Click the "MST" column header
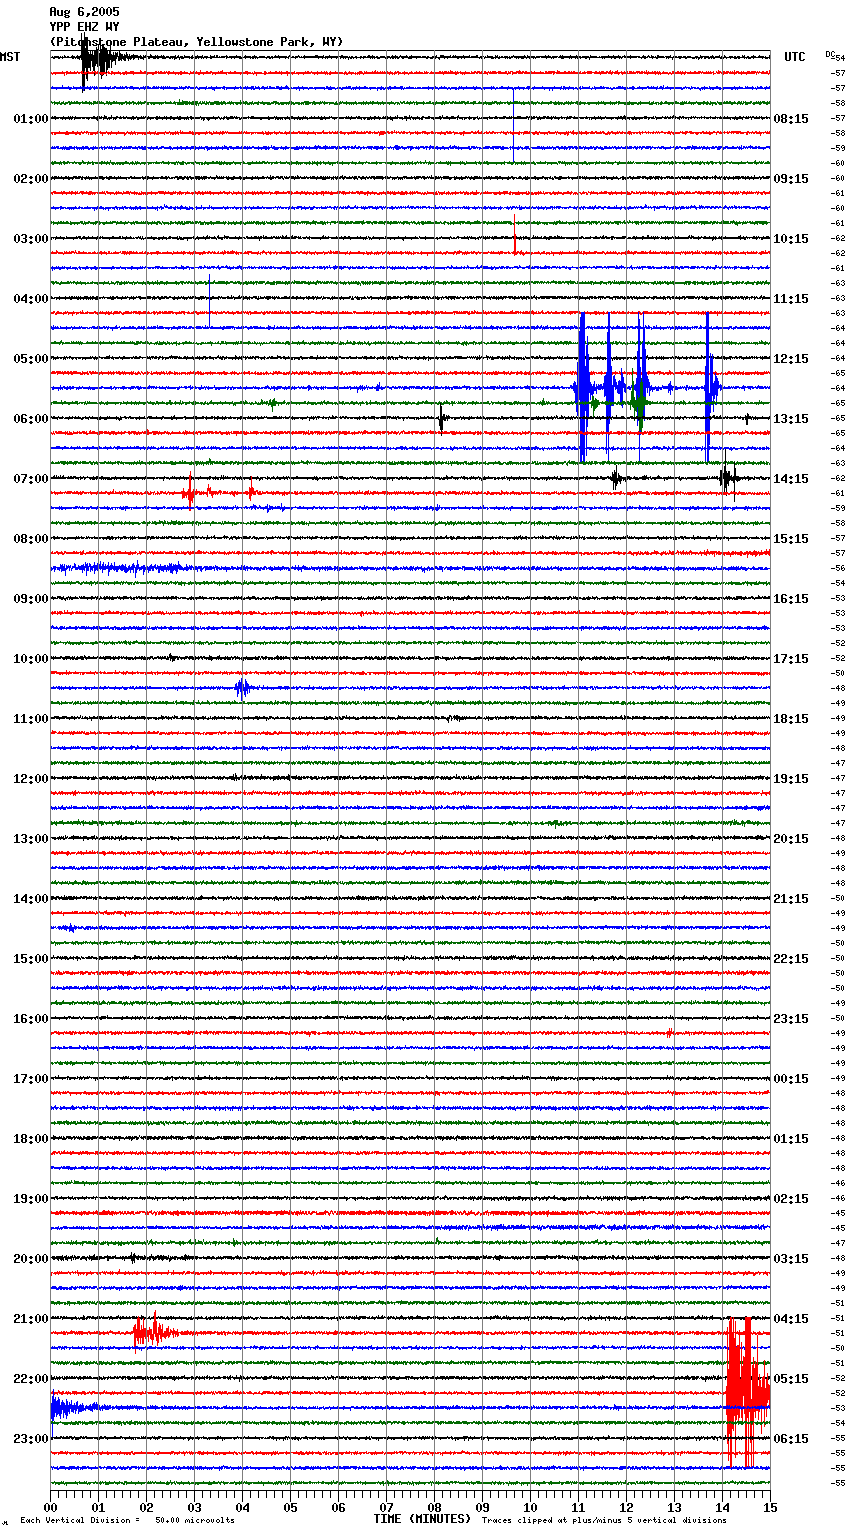 coord(10,57)
